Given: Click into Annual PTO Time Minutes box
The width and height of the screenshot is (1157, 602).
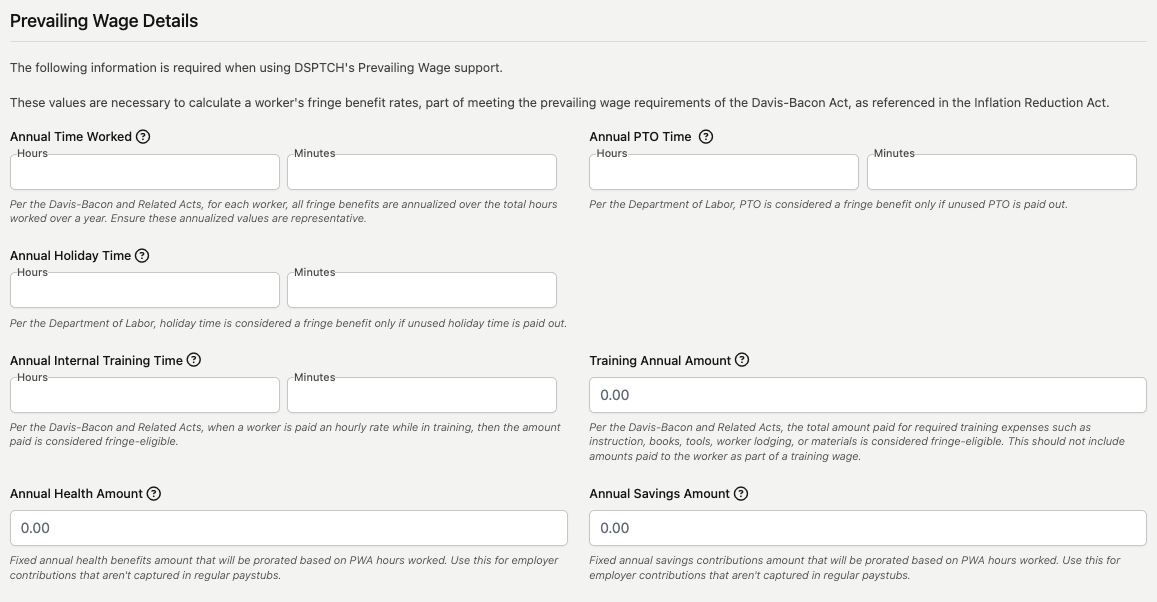Looking at the screenshot, I should point(1001,173).
